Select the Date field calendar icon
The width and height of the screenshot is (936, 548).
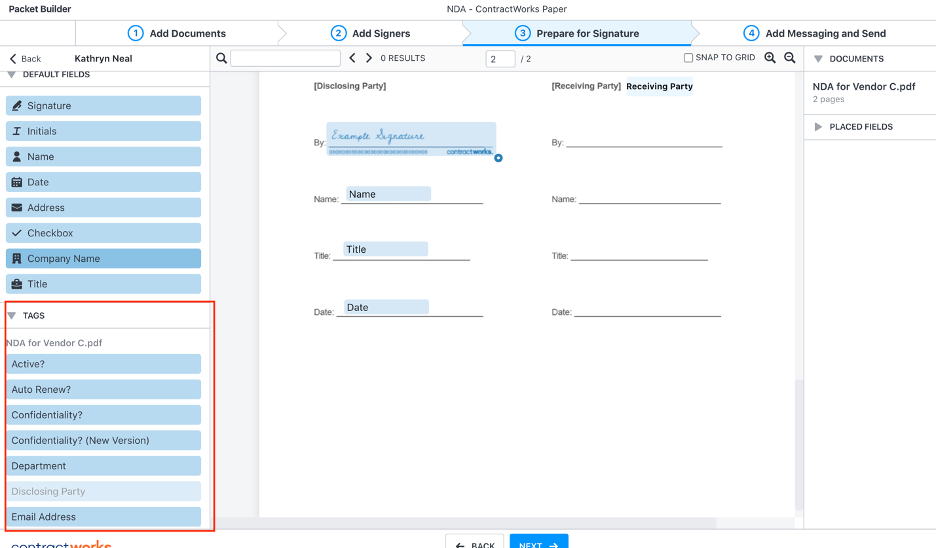coord(17,182)
